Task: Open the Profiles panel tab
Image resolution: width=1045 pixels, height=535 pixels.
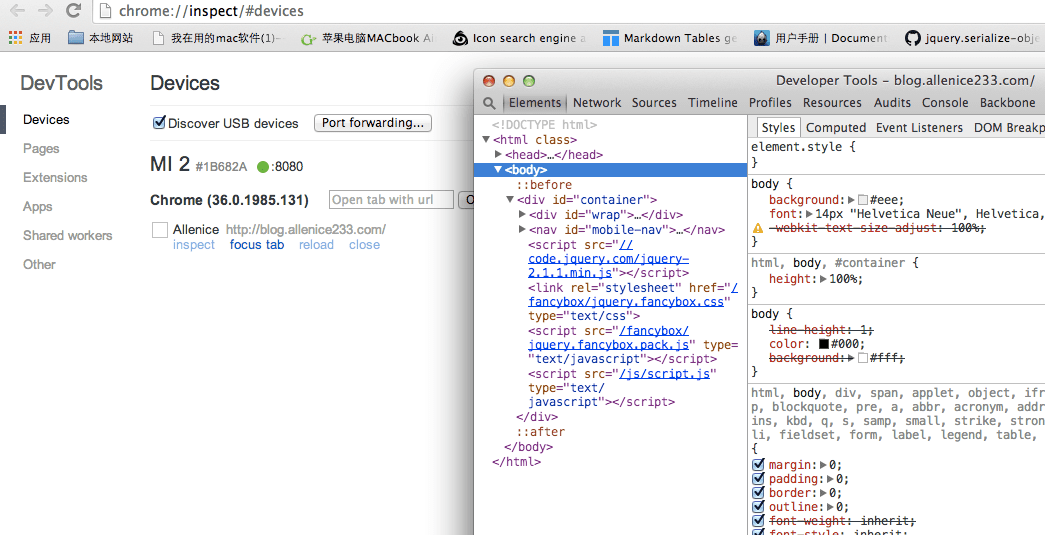Action: click(770, 103)
